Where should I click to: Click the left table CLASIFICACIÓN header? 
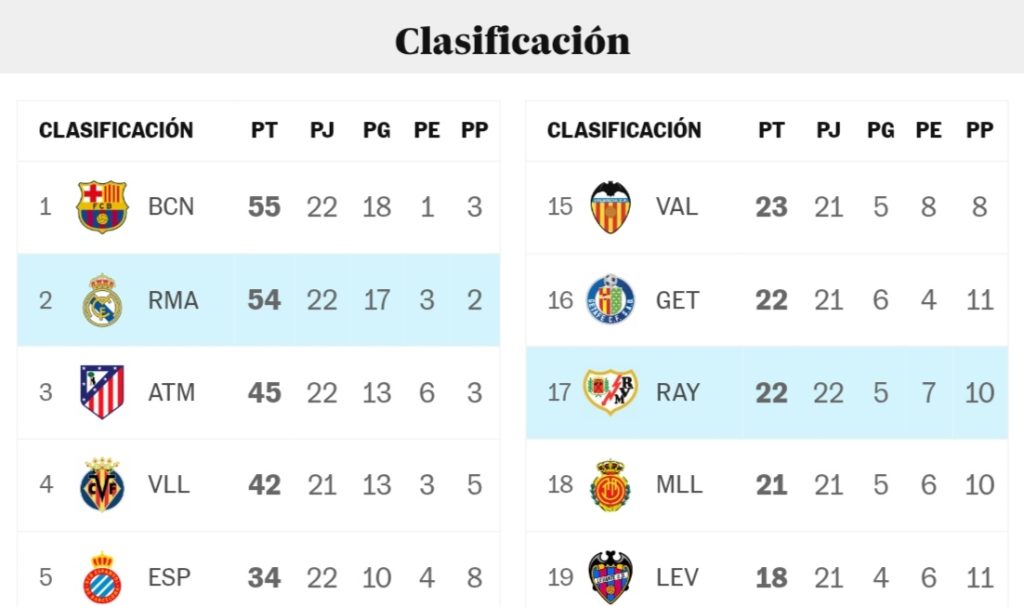click(x=116, y=130)
